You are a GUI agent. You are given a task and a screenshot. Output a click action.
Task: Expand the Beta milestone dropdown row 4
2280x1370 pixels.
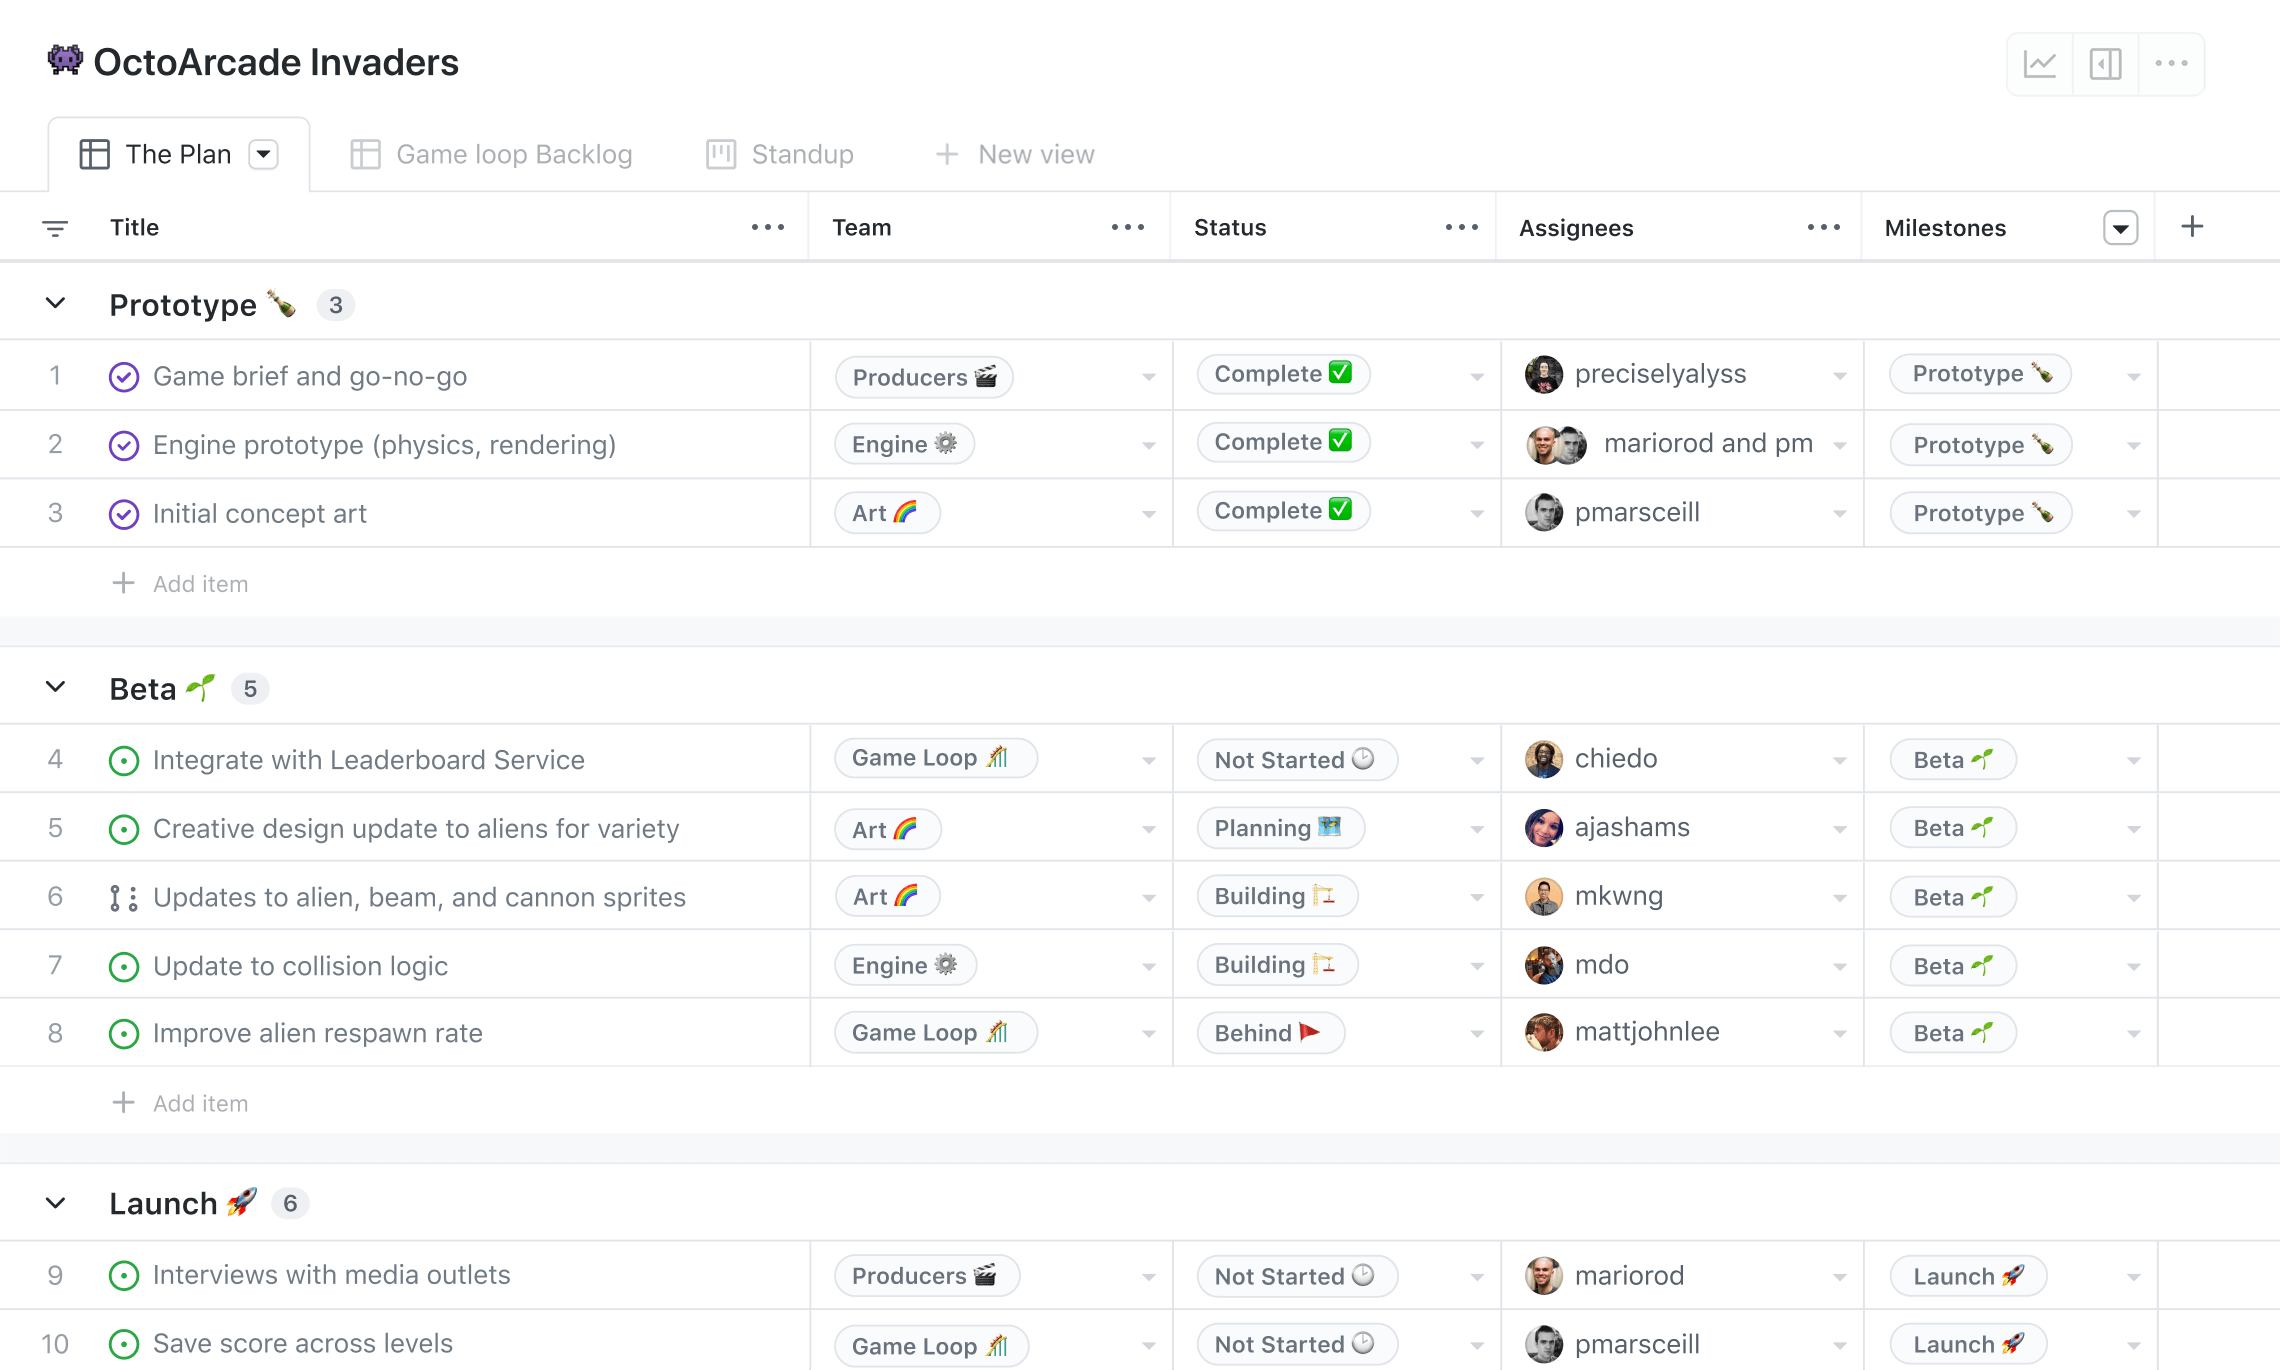[2135, 759]
